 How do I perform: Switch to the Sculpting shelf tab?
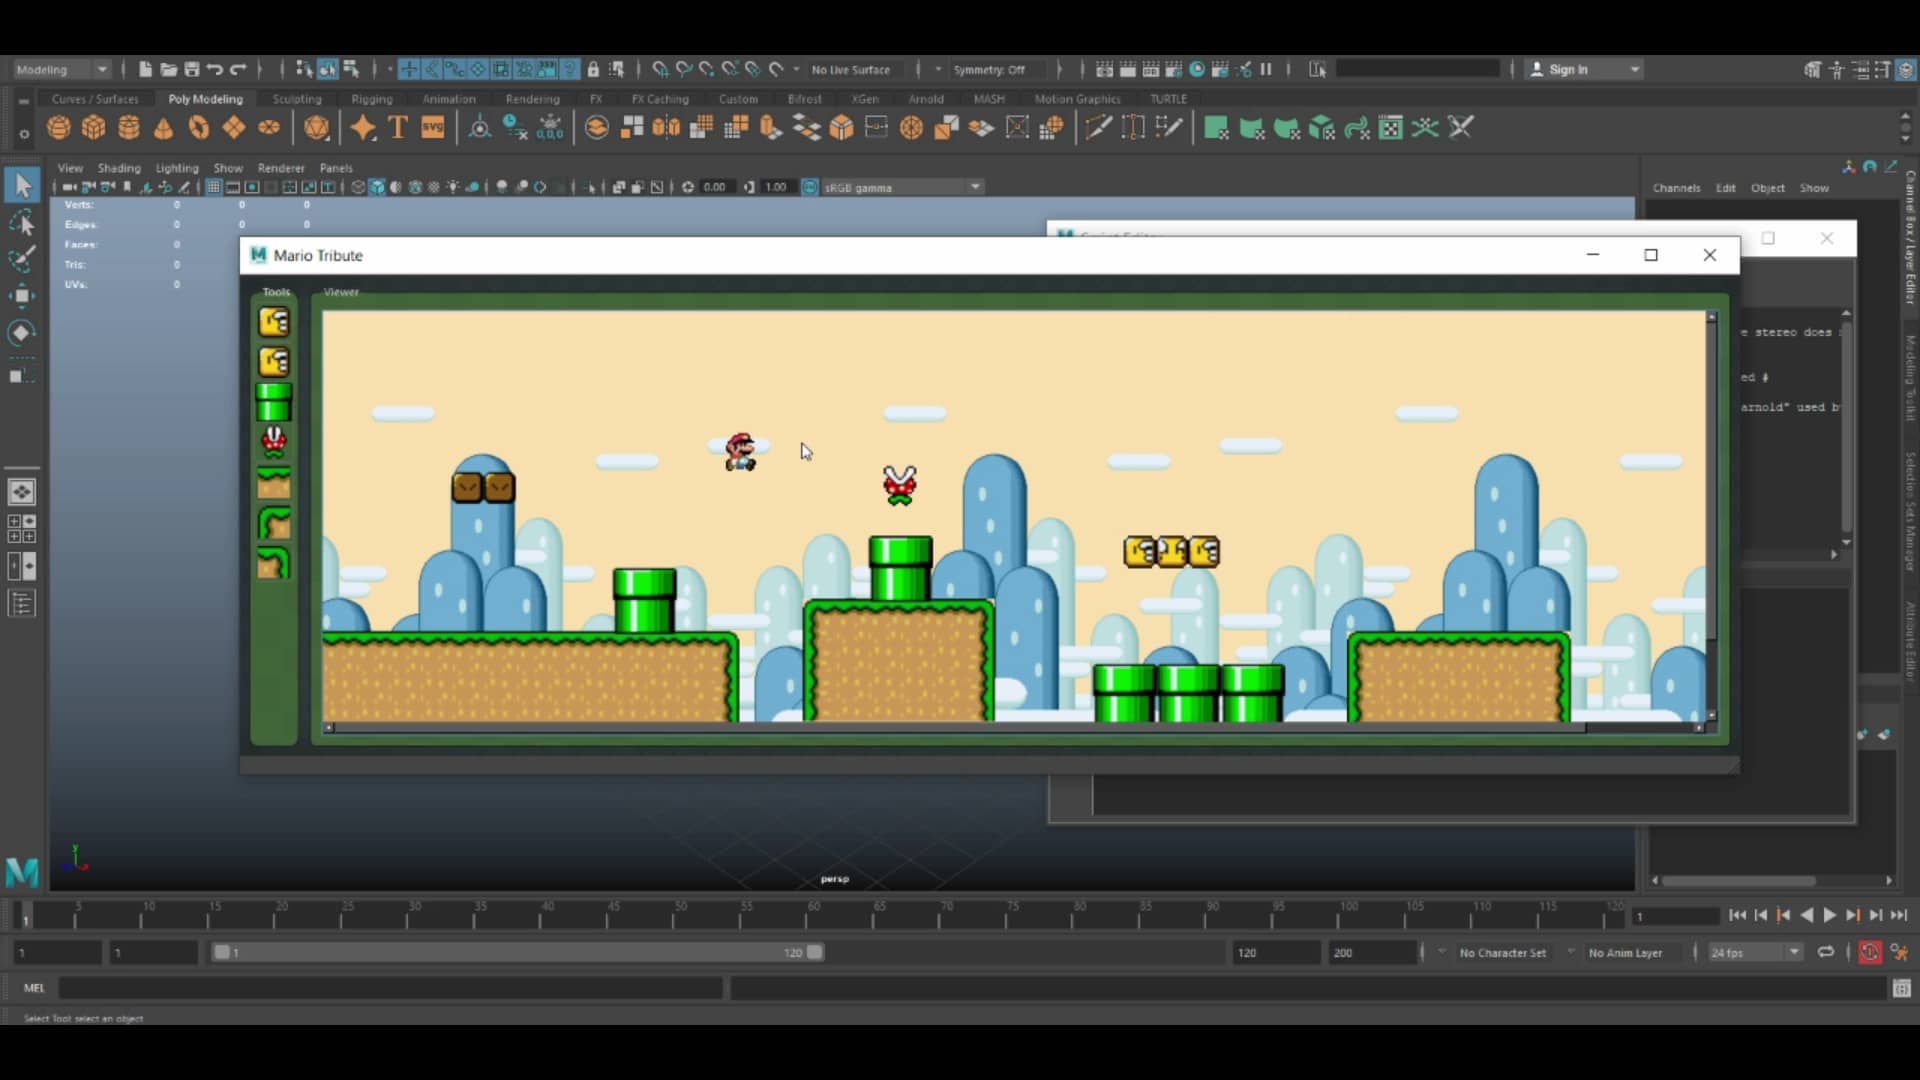tap(297, 99)
